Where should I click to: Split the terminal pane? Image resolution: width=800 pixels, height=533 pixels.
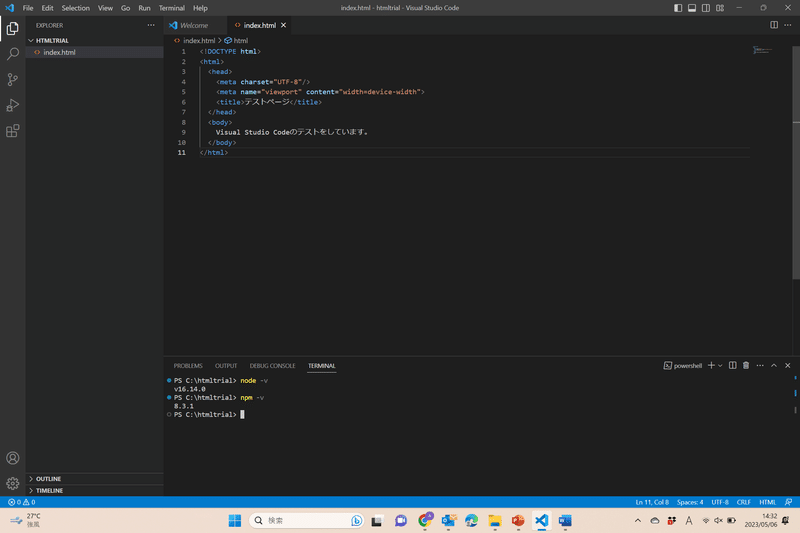tap(733, 365)
